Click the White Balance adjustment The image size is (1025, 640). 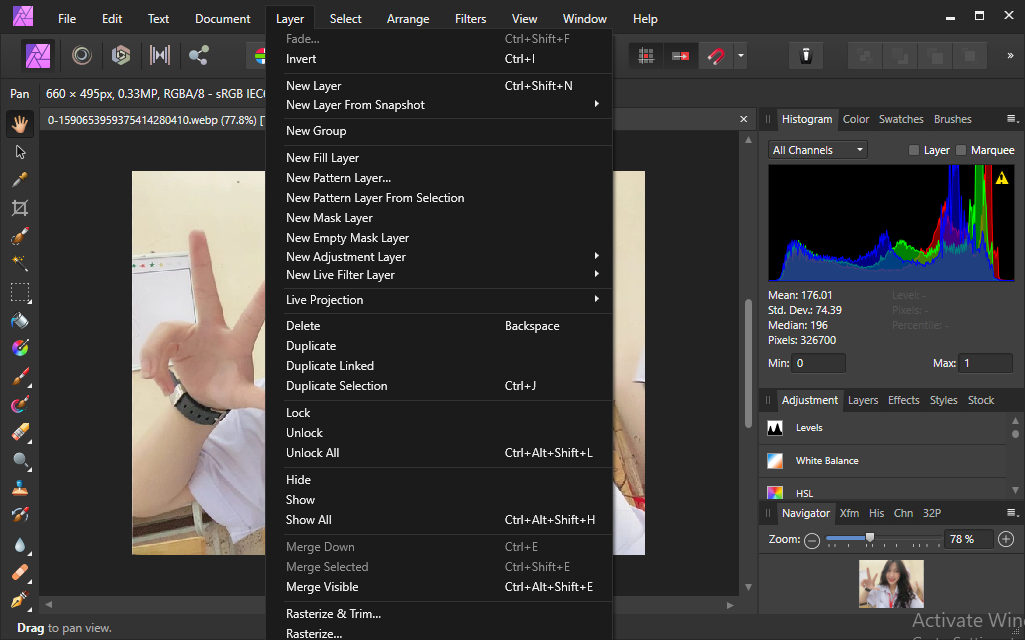(x=826, y=461)
